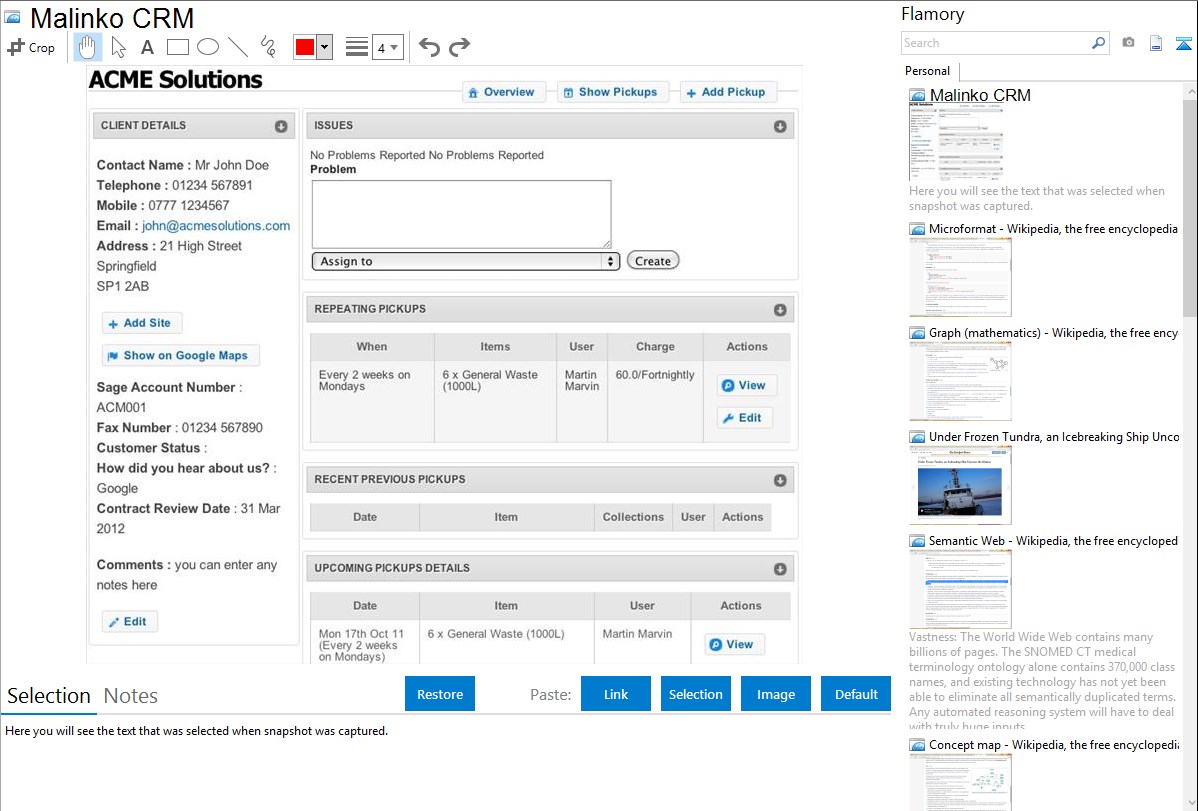
Task: Select the straight line tool
Action: pyautogui.click(x=238, y=47)
